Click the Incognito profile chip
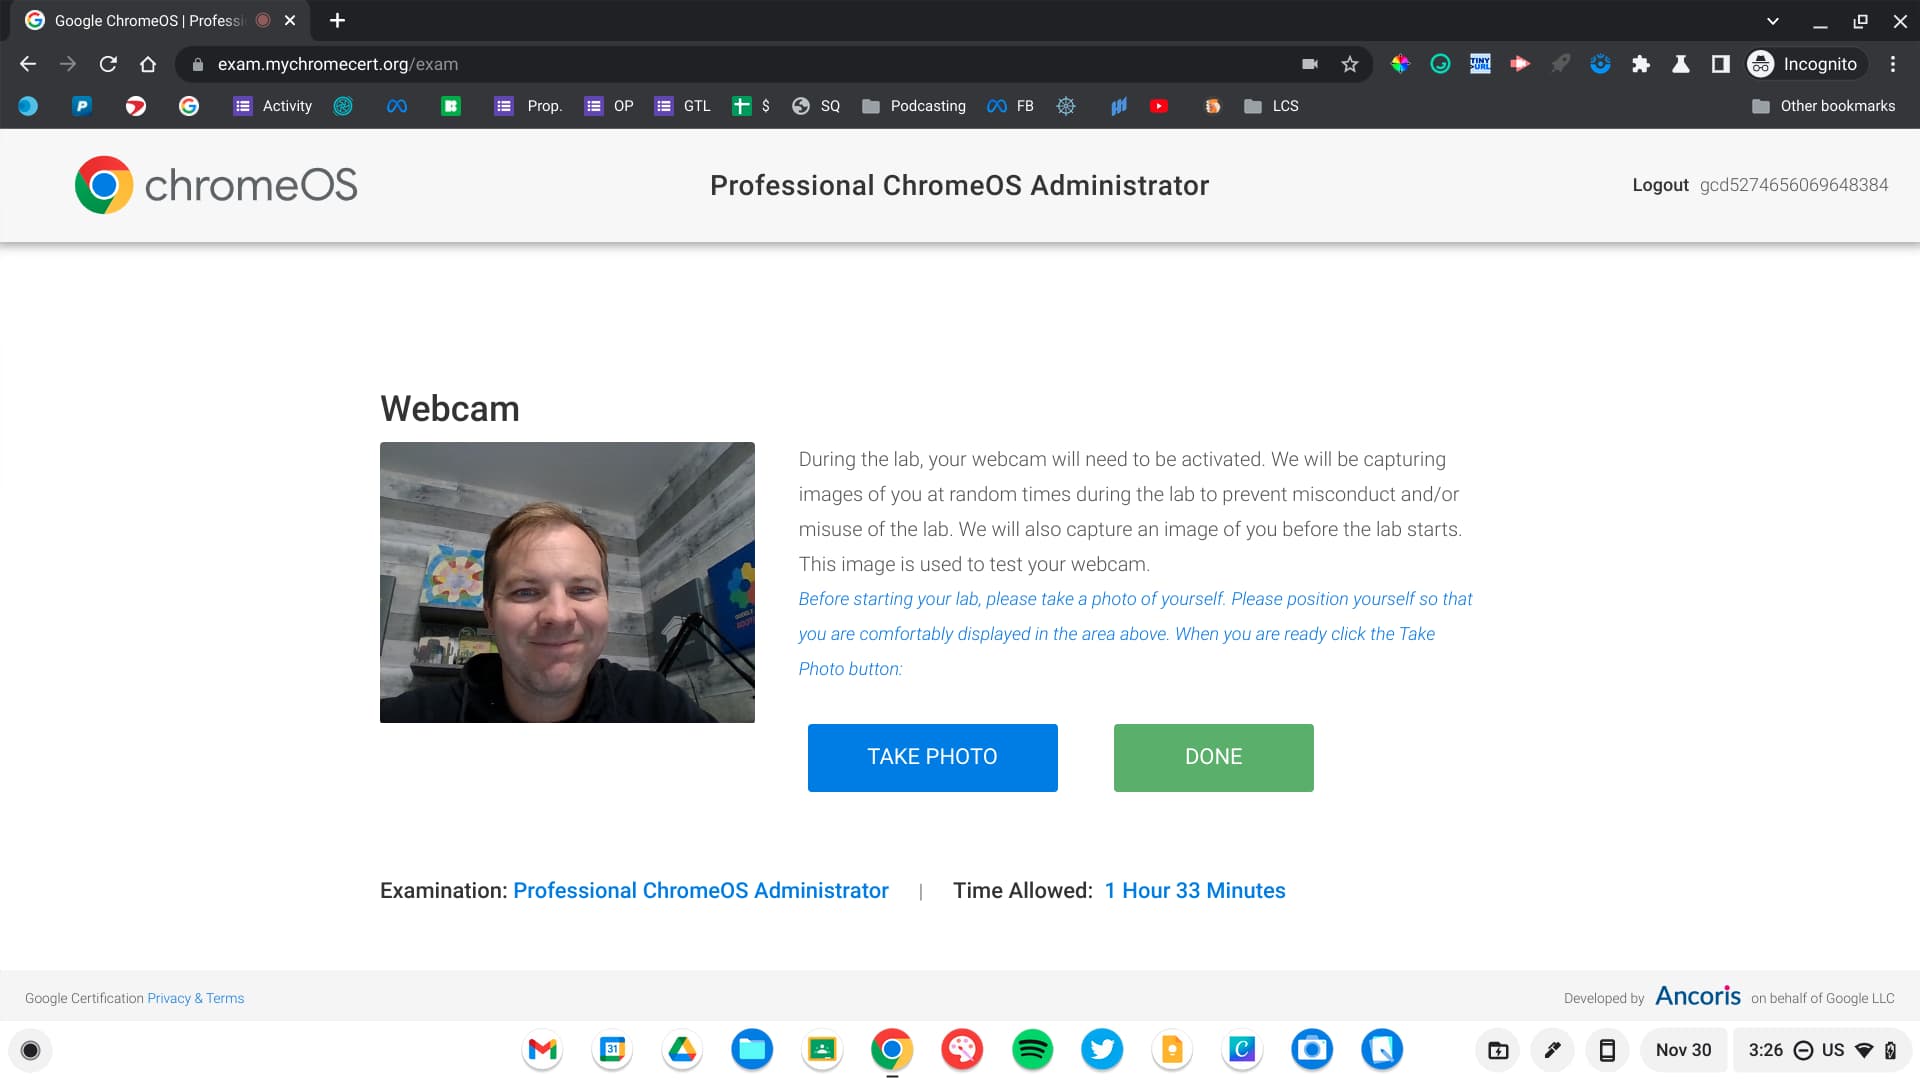Viewport: 1920px width, 1080px height. pos(1804,64)
